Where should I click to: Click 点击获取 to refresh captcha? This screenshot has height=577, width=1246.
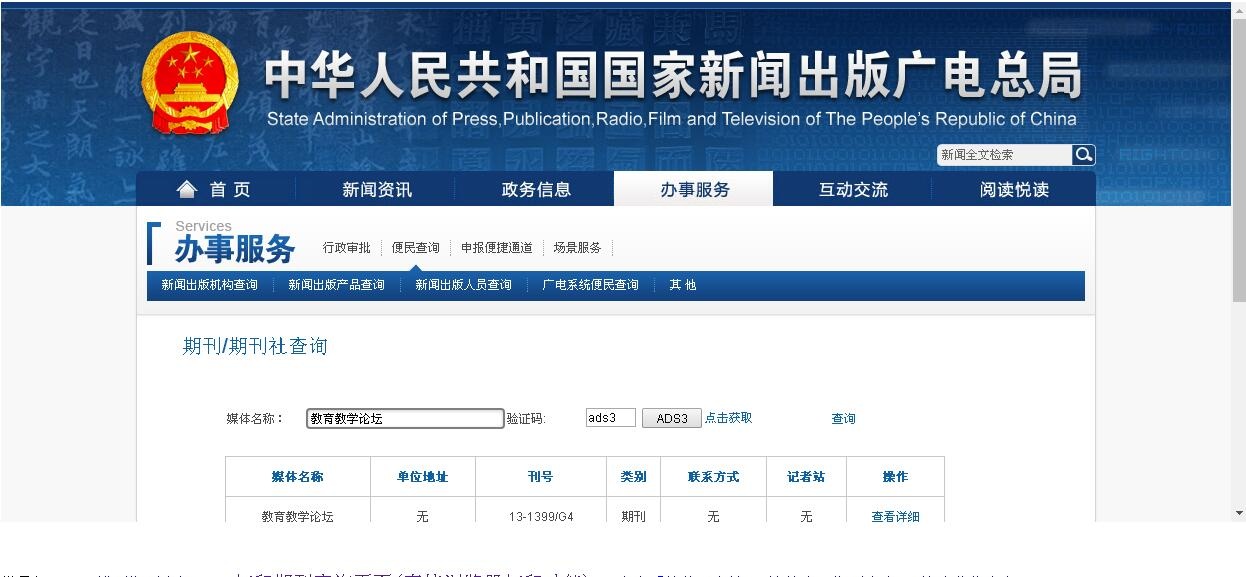click(728, 418)
